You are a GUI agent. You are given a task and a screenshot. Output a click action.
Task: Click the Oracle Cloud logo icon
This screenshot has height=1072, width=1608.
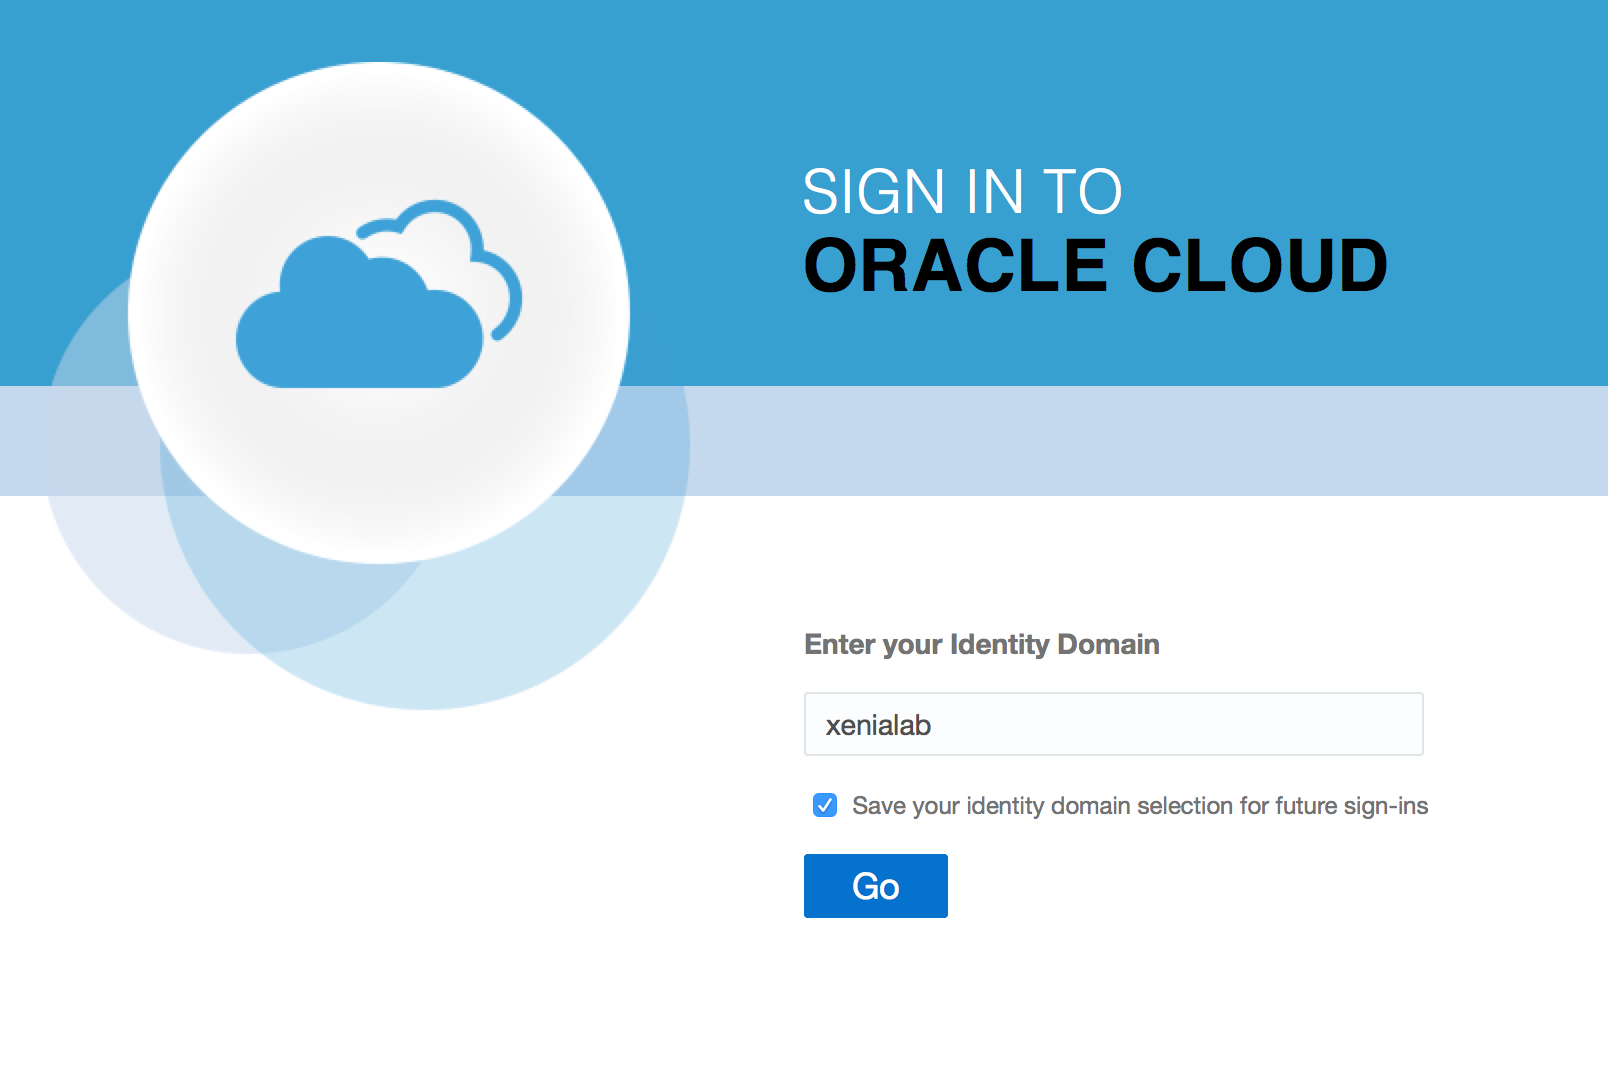[379, 294]
